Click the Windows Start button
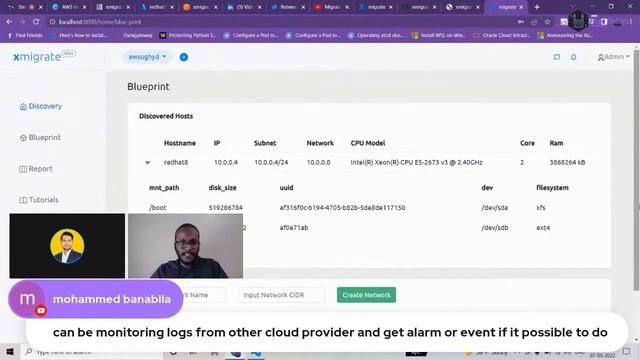The height and width of the screenshot is (360, 640). click(x=10, y=352)
